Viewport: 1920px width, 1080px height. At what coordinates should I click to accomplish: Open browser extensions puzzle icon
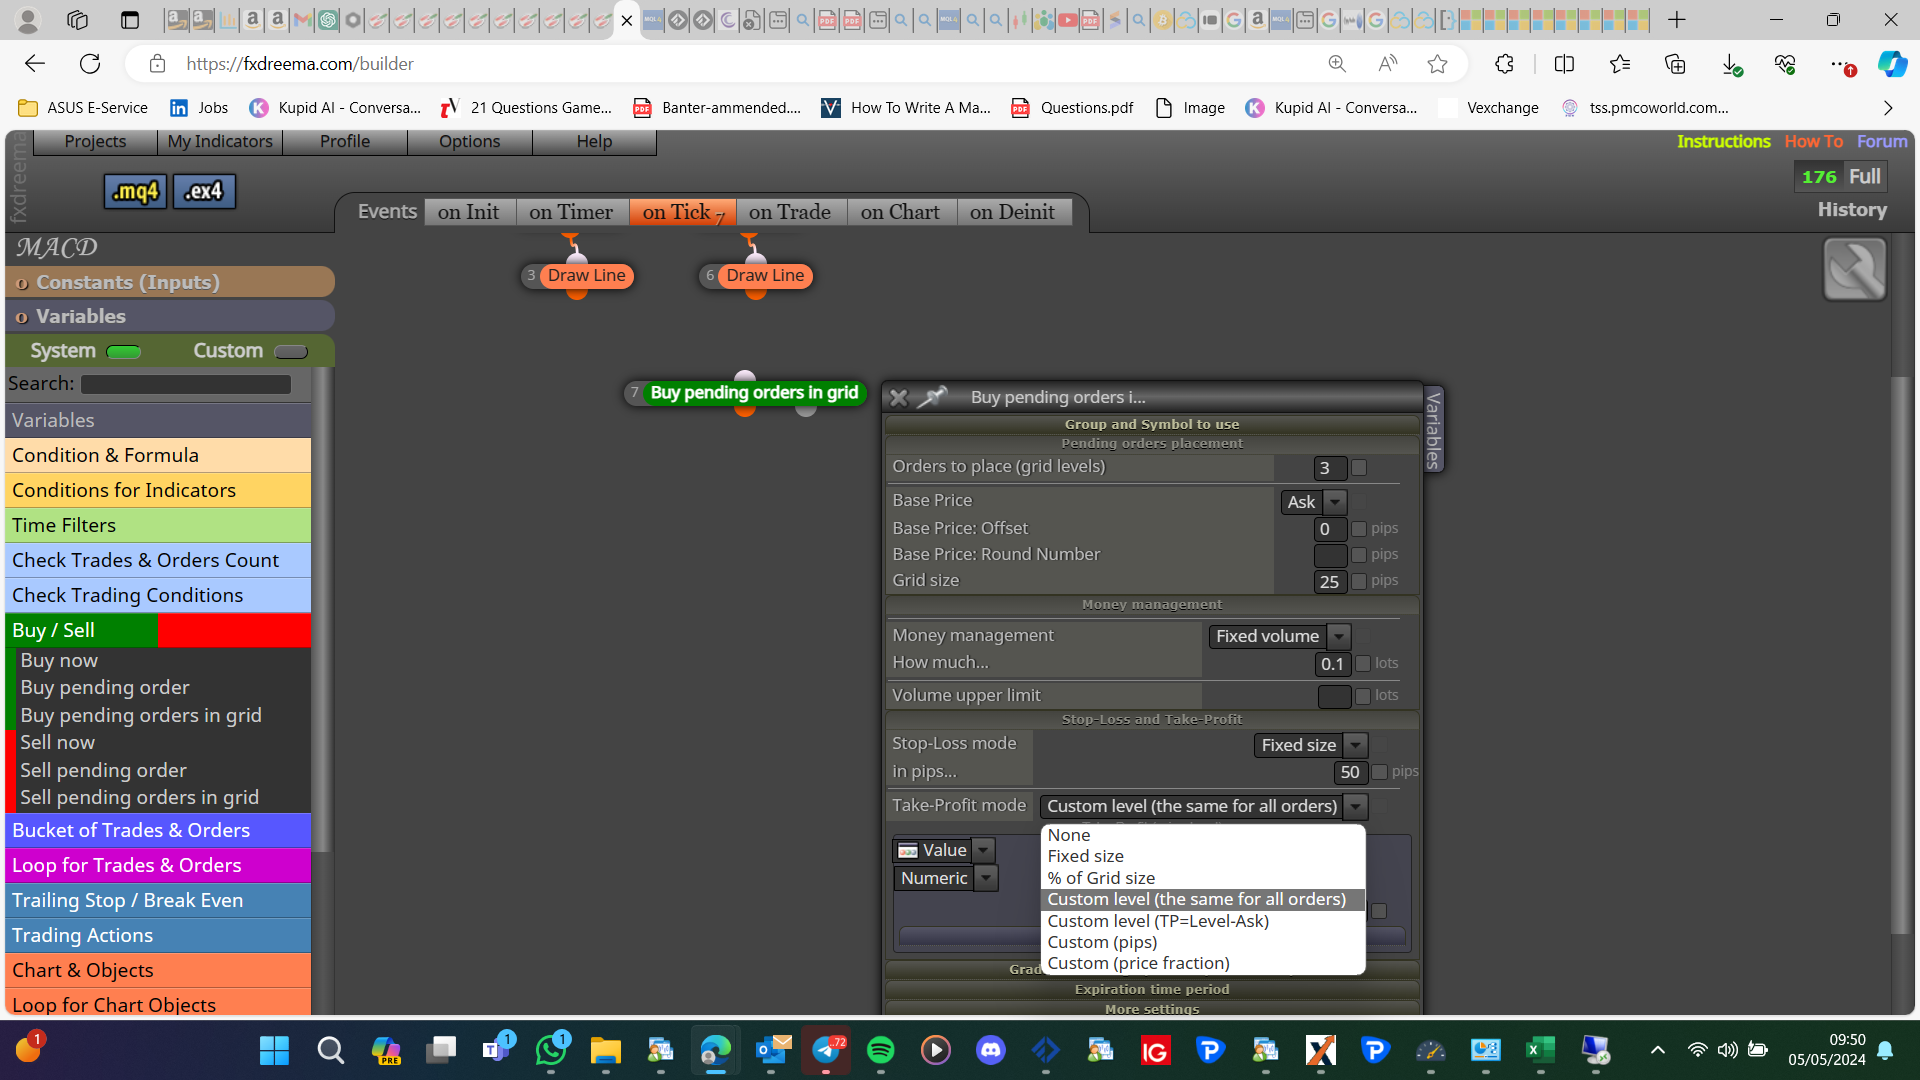(1504, 64)
